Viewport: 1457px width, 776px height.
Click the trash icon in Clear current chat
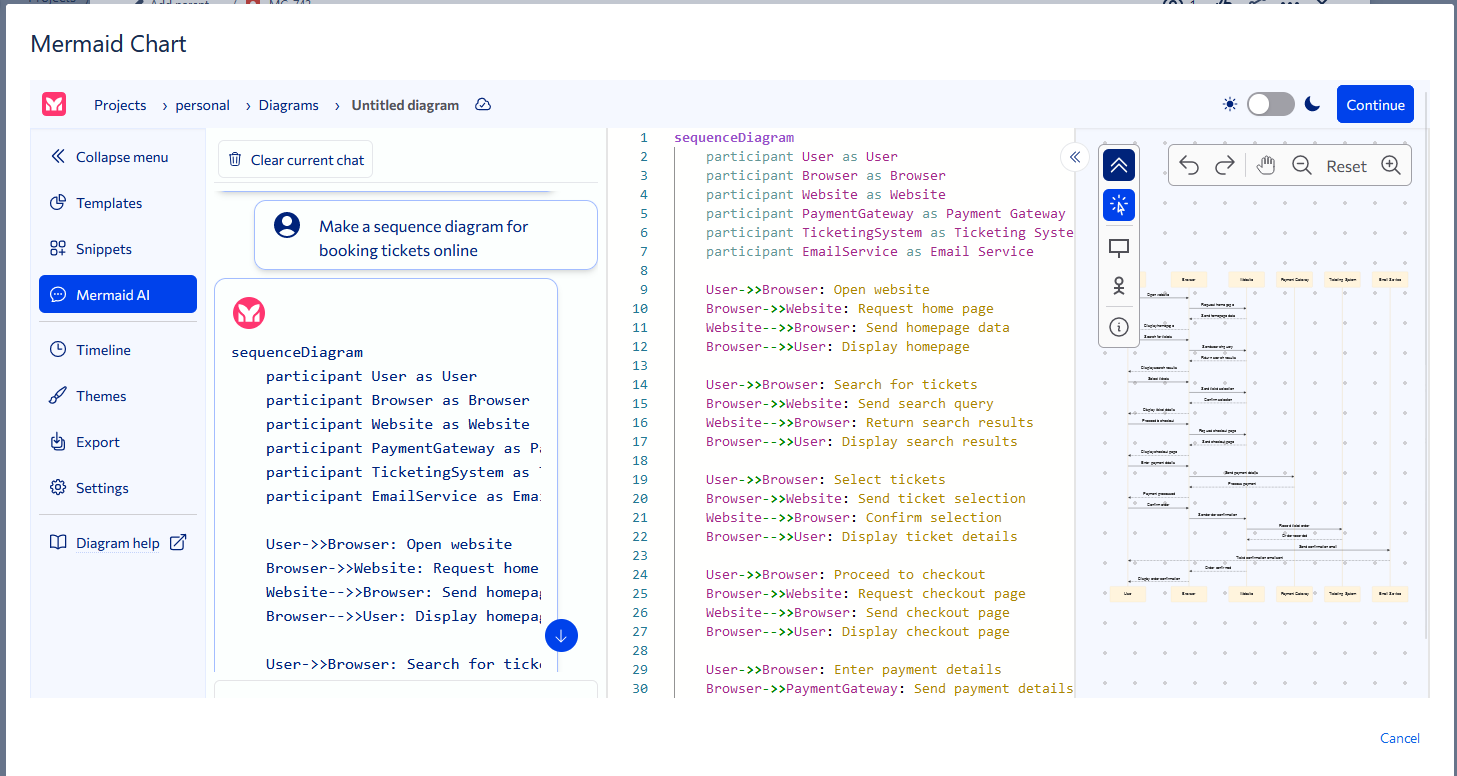pos(235,159)
